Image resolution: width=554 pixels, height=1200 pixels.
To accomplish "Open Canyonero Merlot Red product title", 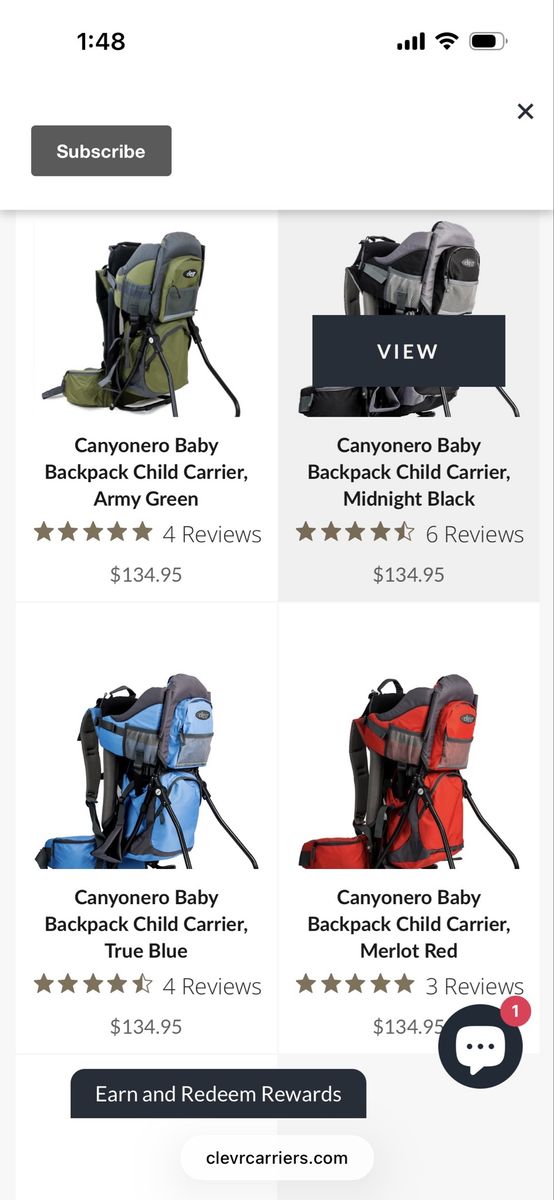I will pos(409,924).
